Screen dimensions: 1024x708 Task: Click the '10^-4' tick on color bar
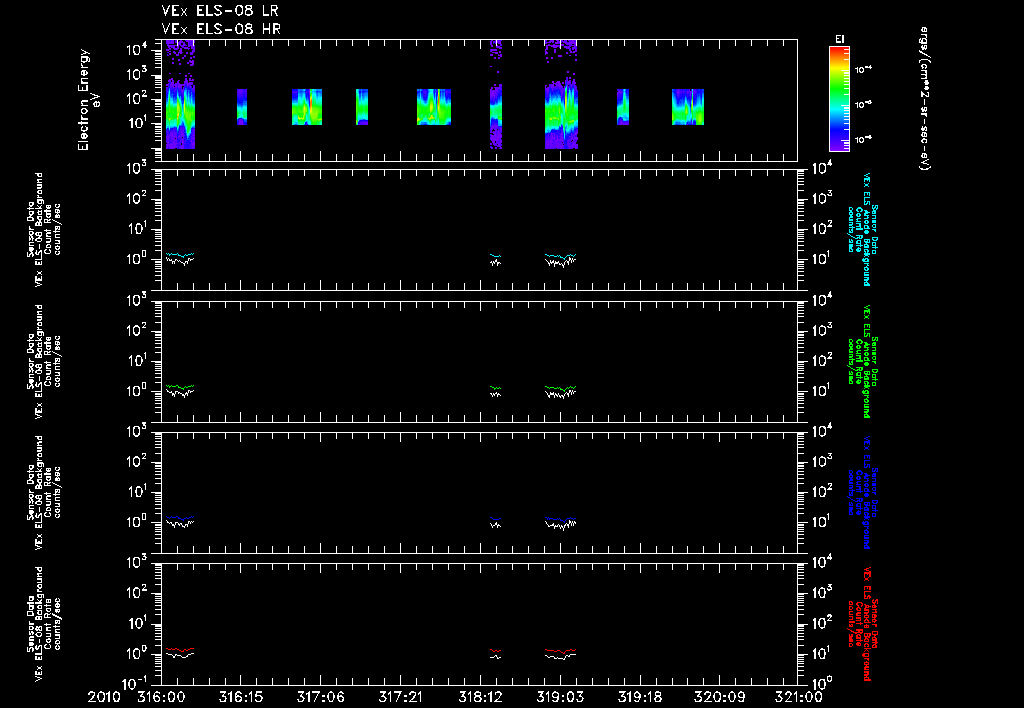[x=864, y=69]
